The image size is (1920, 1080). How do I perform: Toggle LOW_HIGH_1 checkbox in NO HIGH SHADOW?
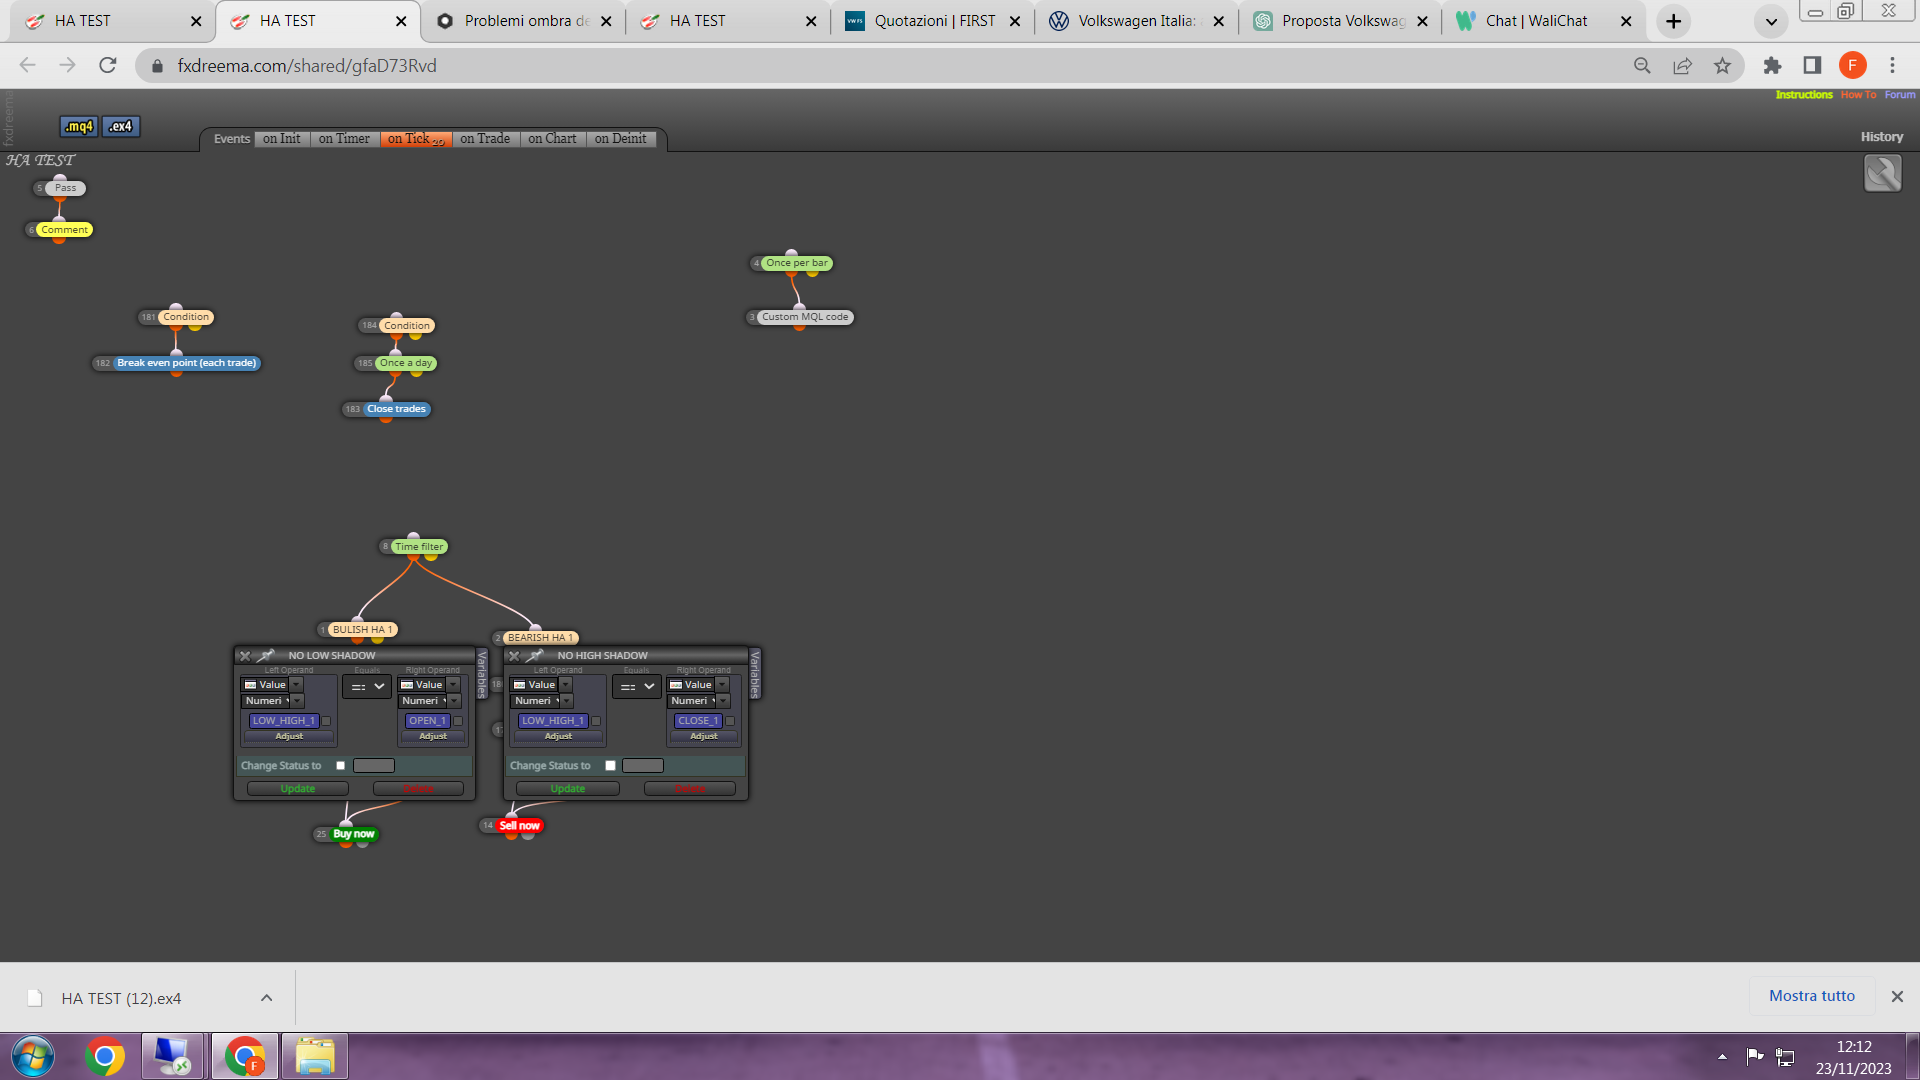pos(596,721)
